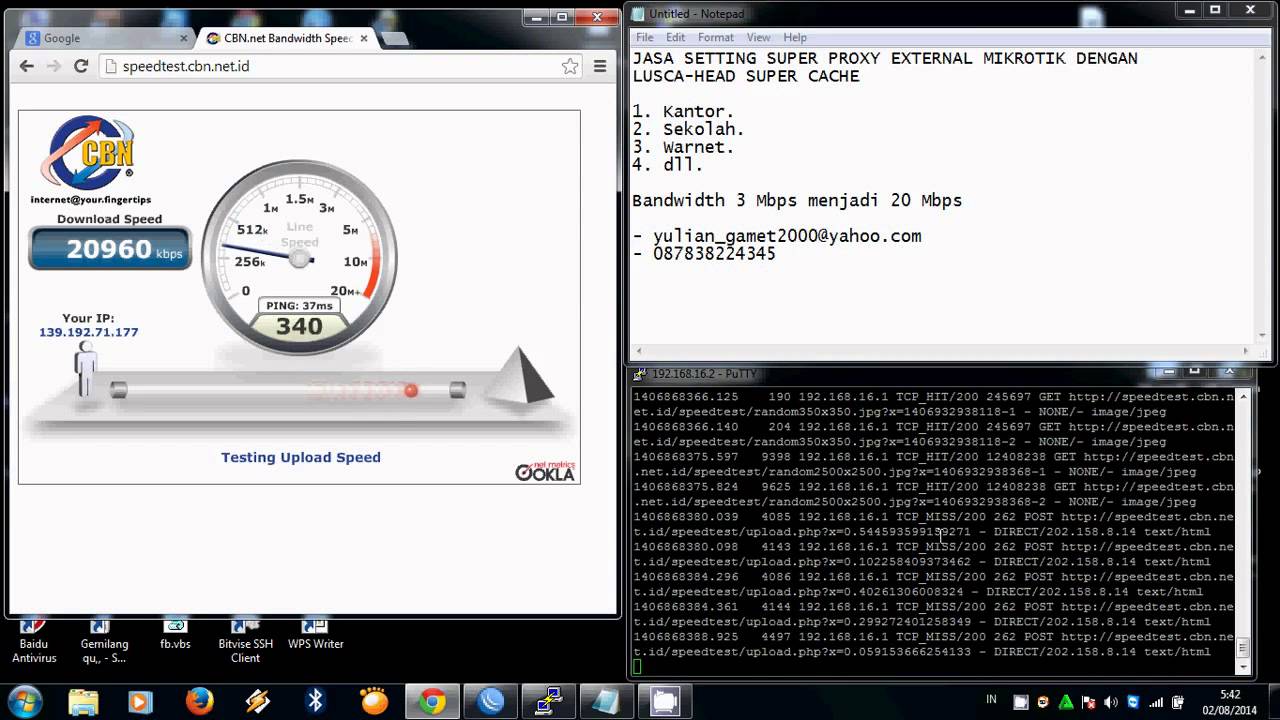Click the CBN logo
This screenshot has width=1280, height=720.
[x=90, y=153]
